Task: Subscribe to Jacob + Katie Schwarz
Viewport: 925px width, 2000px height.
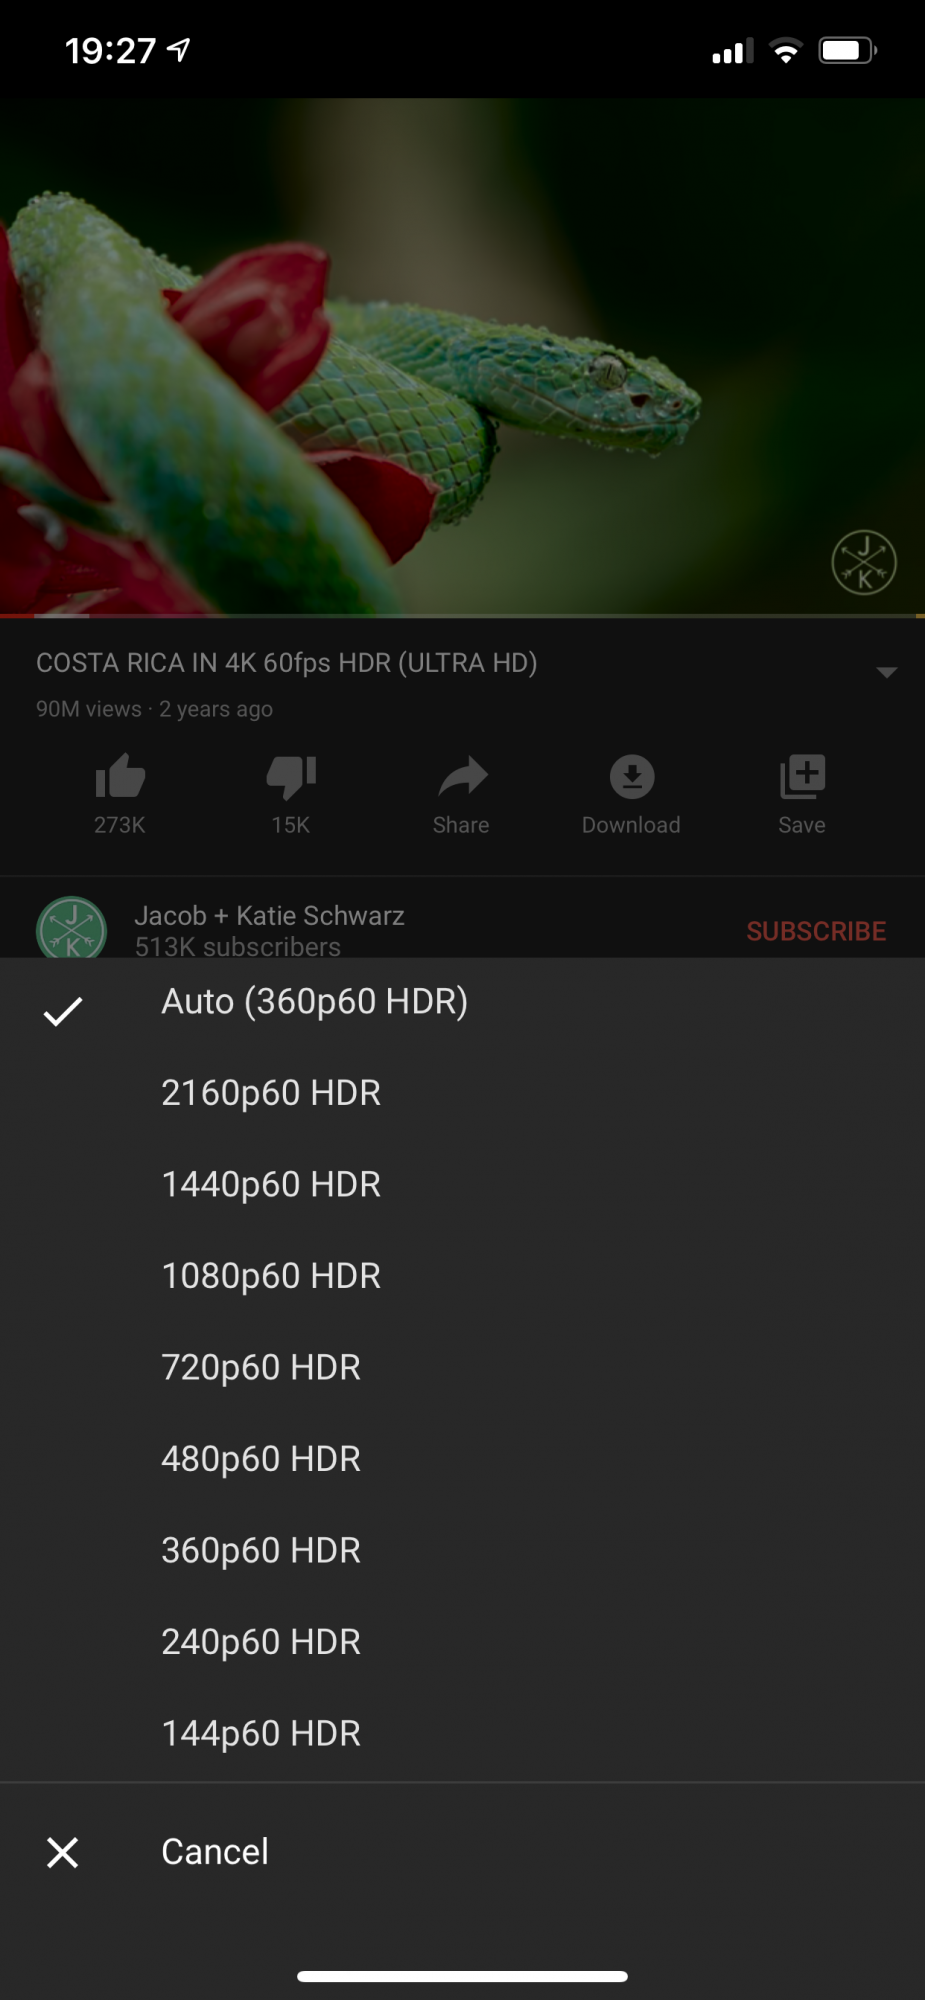Action: tap(816, 931)
